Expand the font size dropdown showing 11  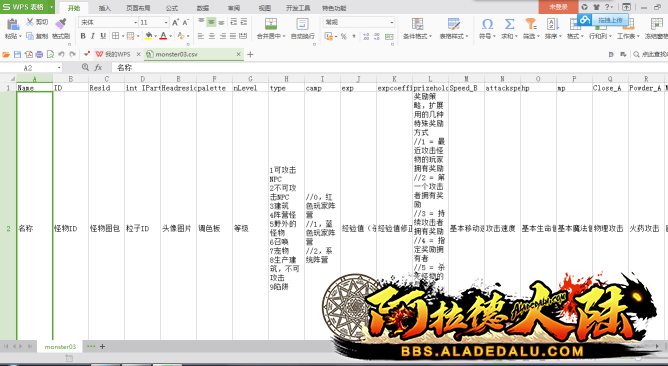coord(166,23)
